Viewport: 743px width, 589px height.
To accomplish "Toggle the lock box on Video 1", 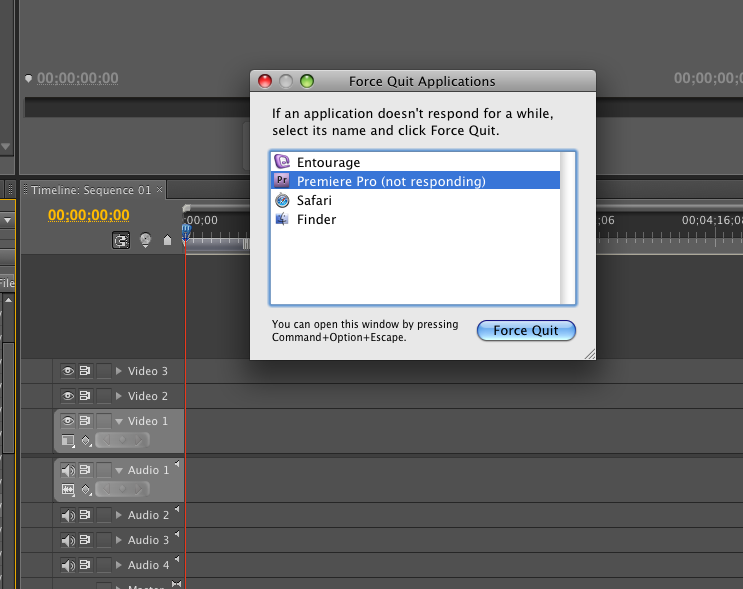I will click(x=103, y=421).
